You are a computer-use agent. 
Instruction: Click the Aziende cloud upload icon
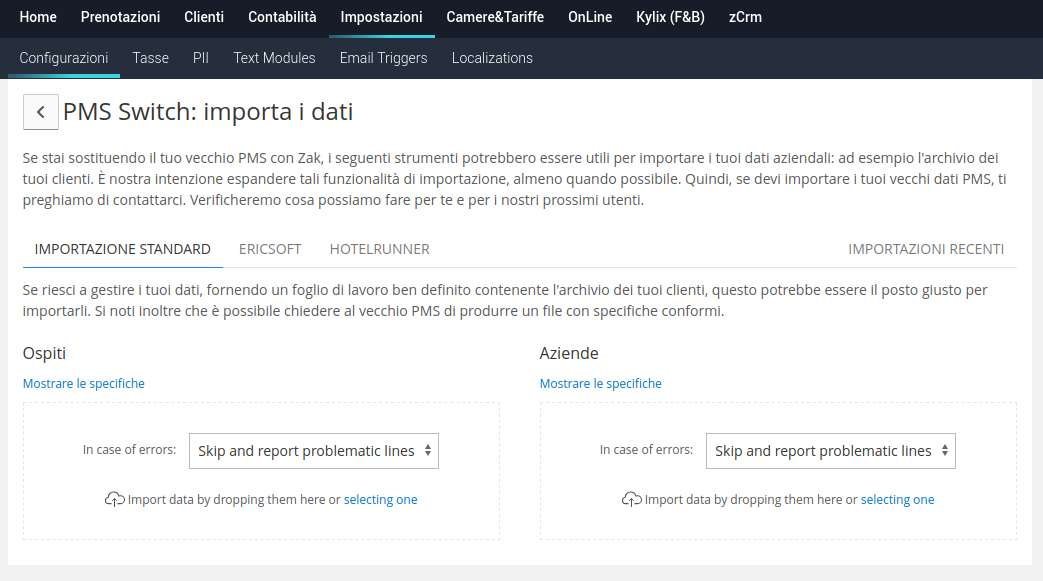631,499
